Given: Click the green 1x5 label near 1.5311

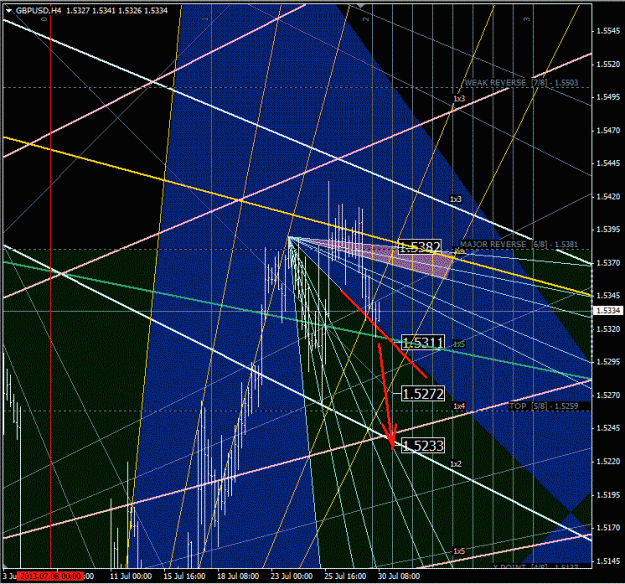Looking at the screenshot, I should point(459,344).
